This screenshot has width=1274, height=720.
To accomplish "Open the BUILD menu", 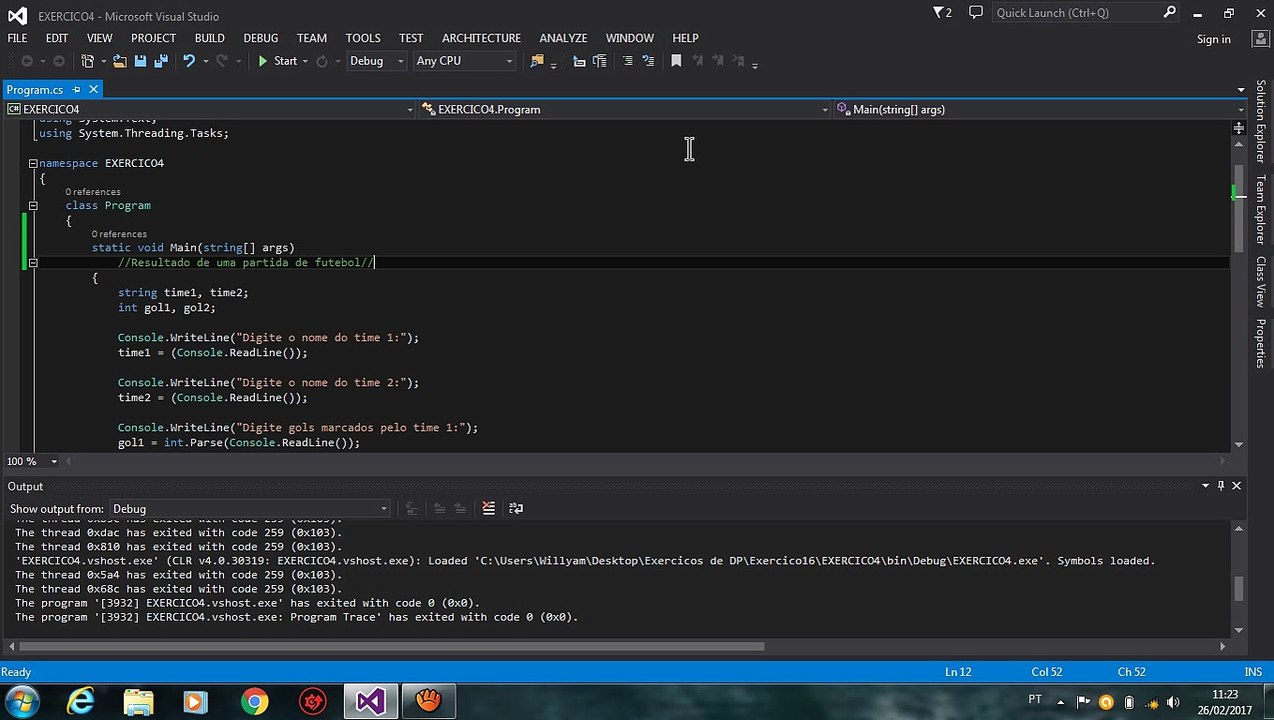I will [x=209, y=38].
